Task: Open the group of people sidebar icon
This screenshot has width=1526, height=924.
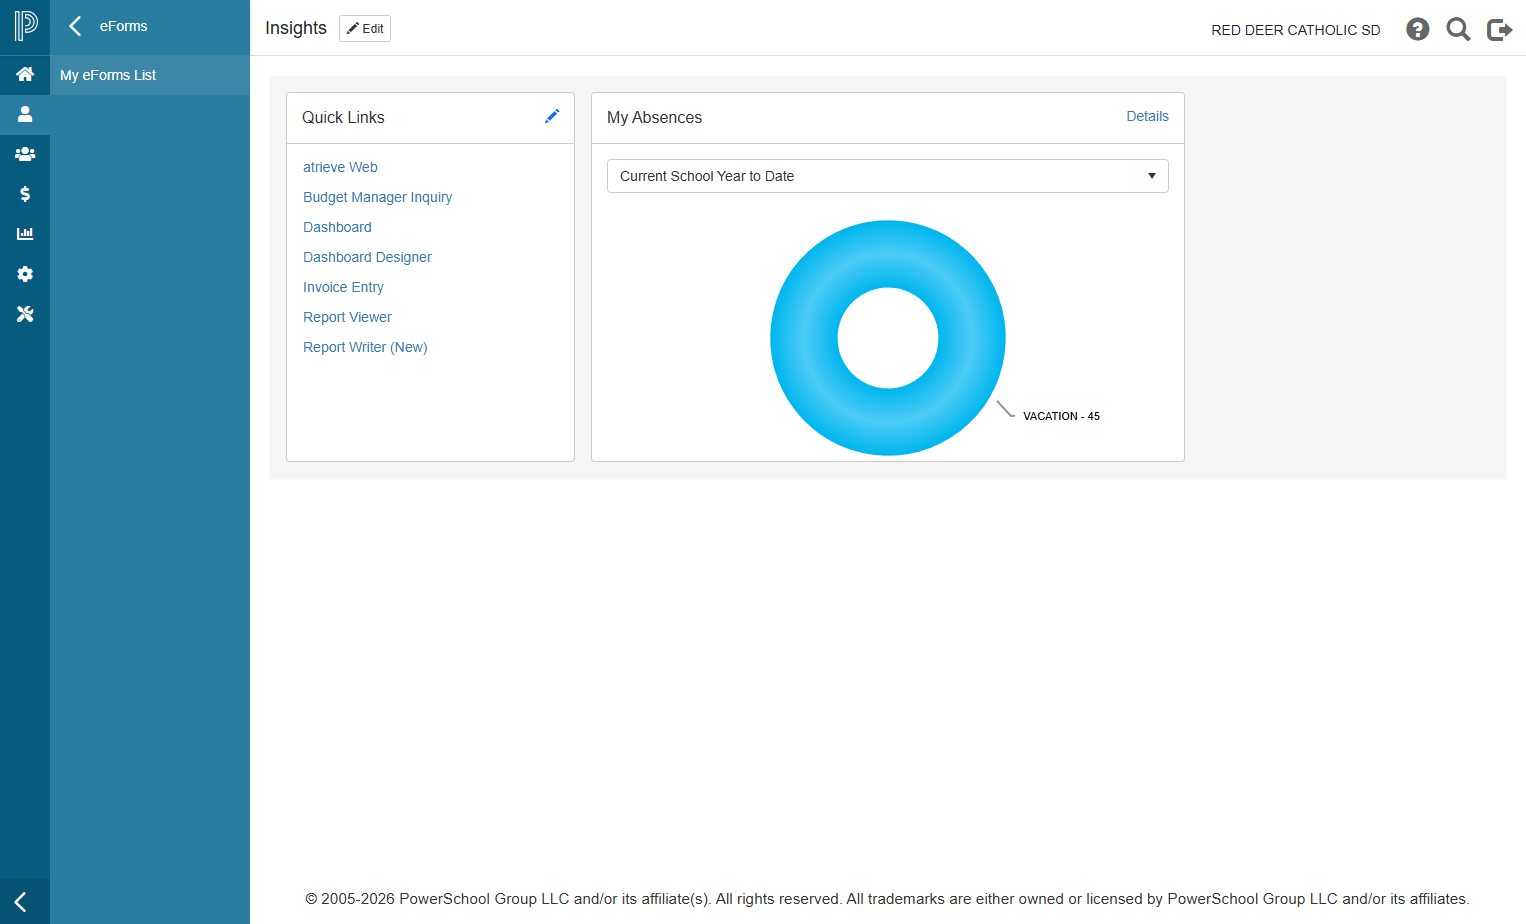Action: click(x=25, y=154)
